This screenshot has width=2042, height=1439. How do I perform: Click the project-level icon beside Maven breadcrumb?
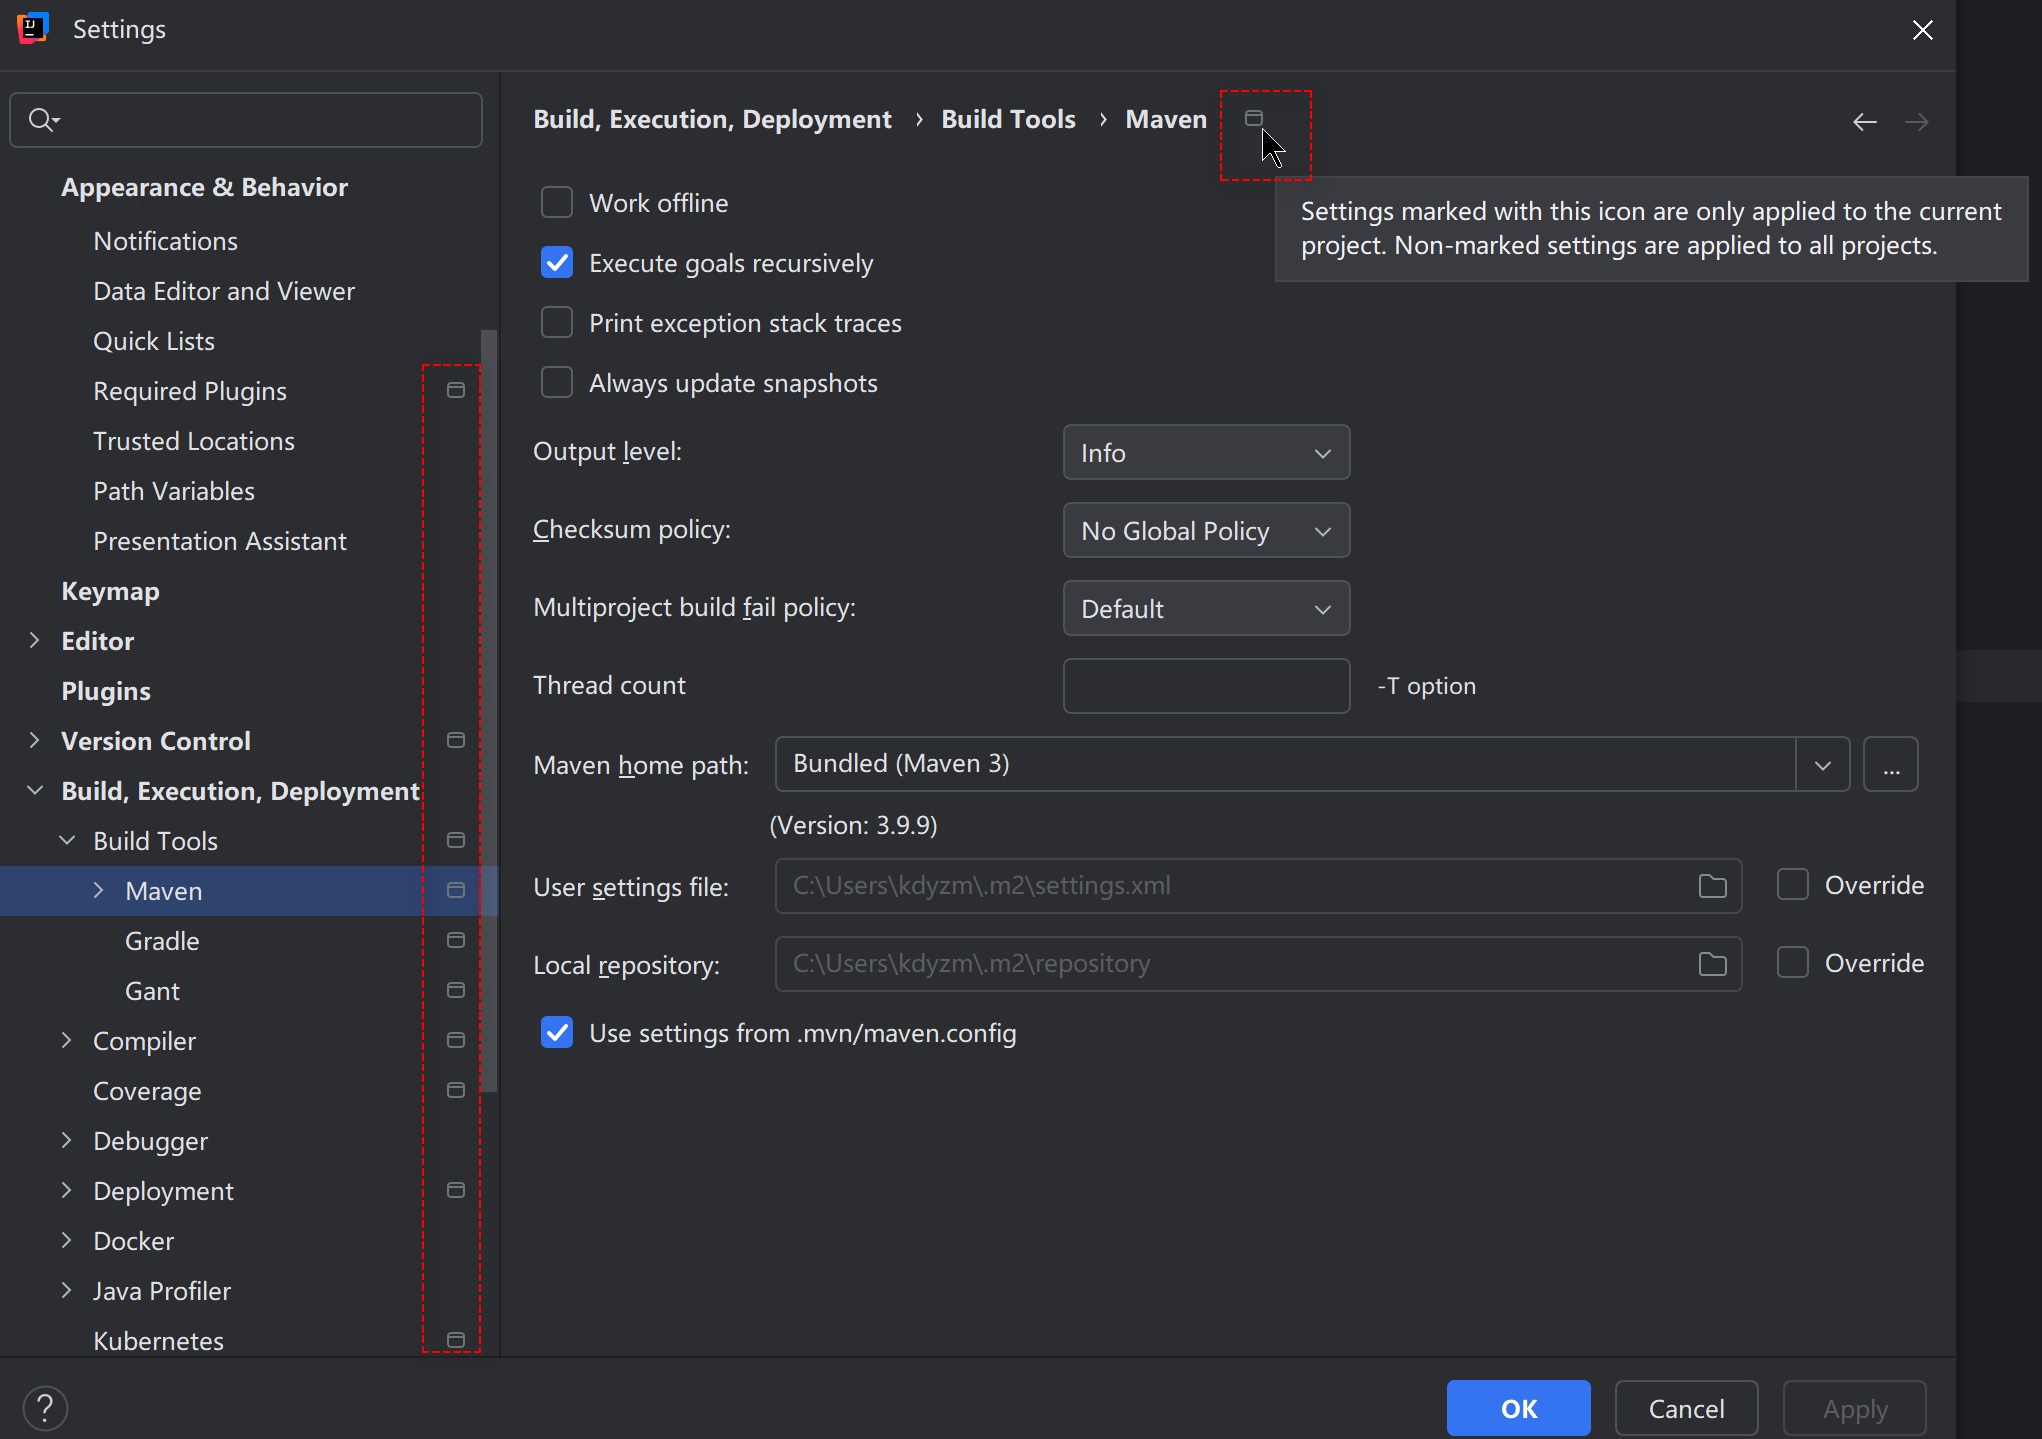click(1253, 119)
